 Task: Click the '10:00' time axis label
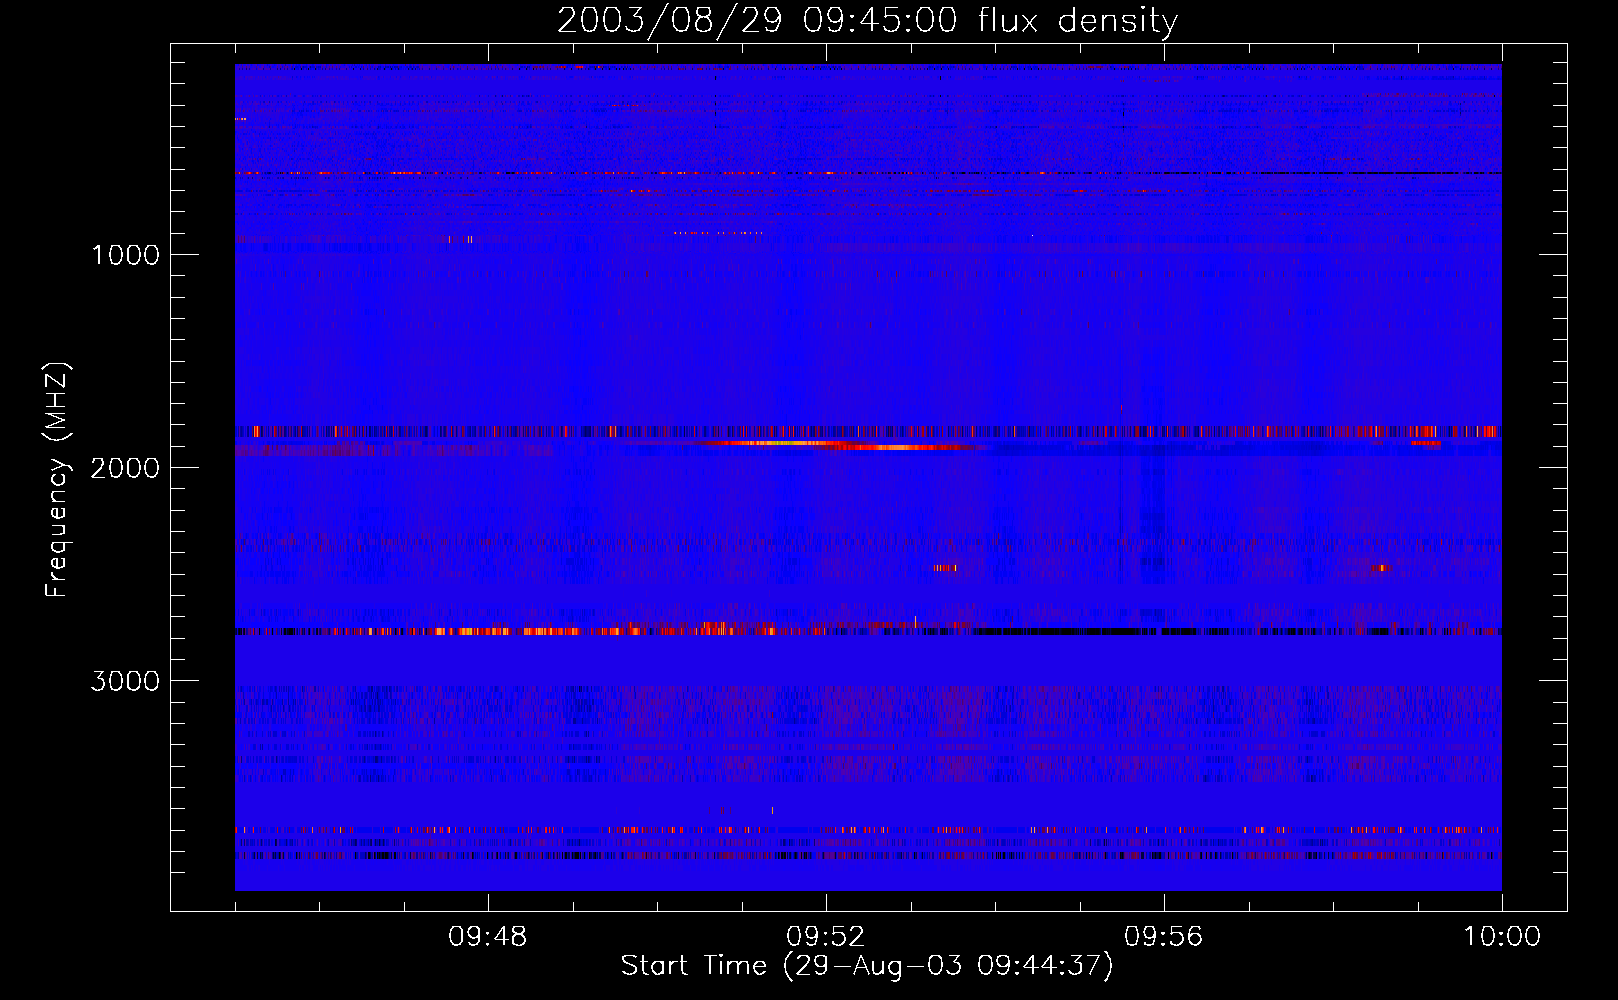(1502, 937)
